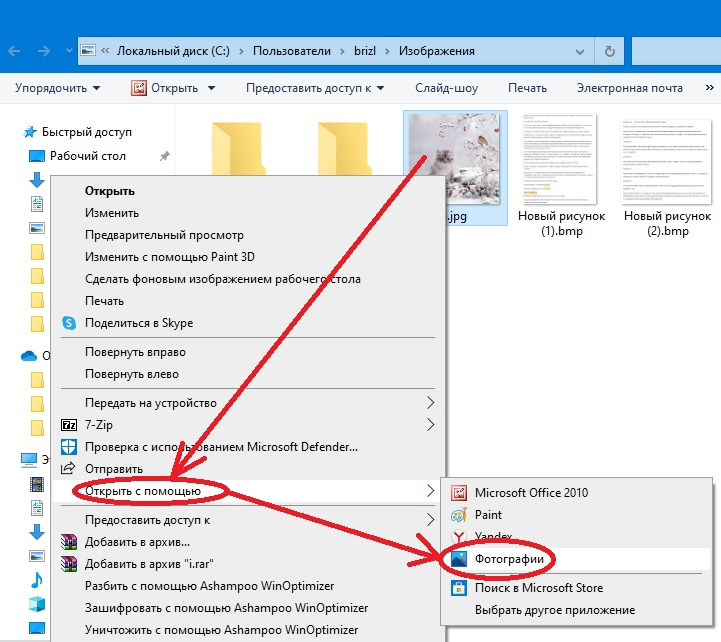Select Уничтожить с помощью Ashampoo WinOptimizer
Screen dimensions: 721x642
coord(248,630)
